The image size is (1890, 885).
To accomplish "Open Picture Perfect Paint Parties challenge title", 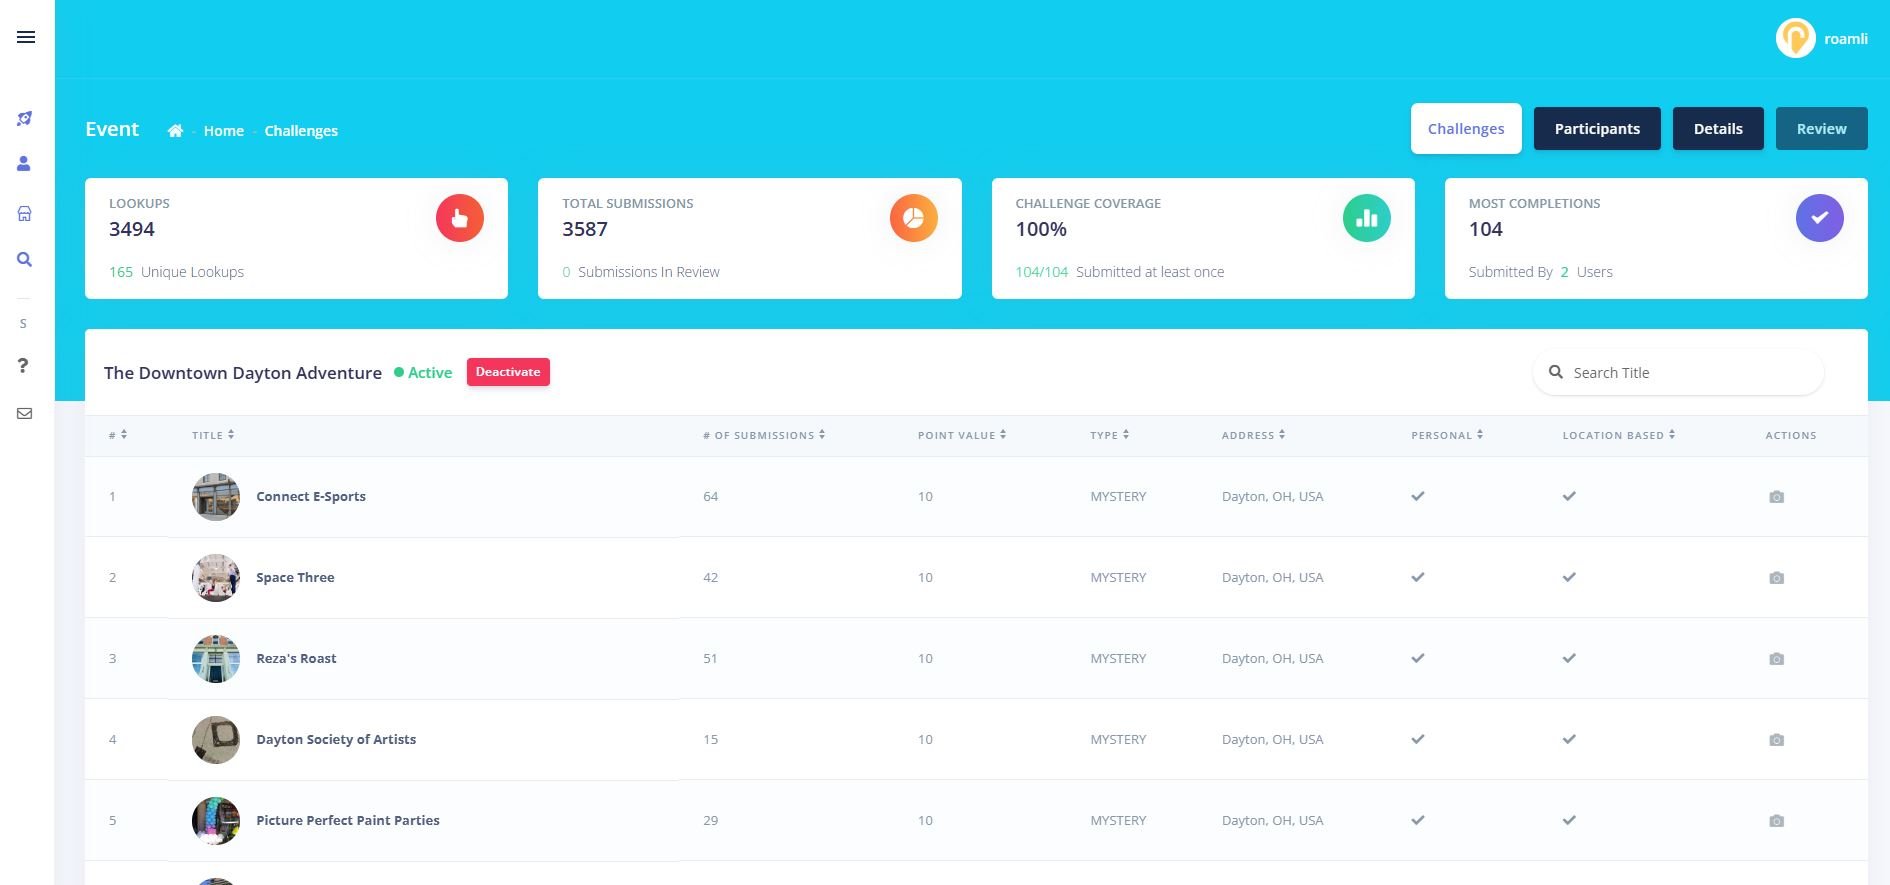I will pos(348,820).
